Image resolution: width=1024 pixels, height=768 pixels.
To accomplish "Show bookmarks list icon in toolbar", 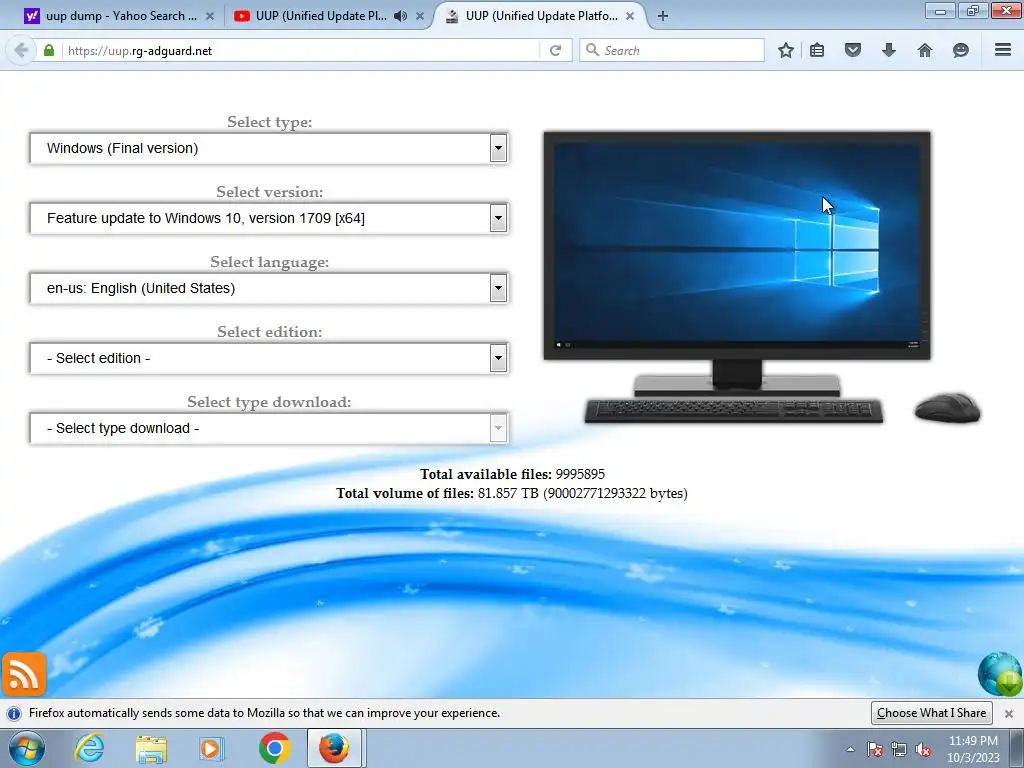I will [817, 50].
